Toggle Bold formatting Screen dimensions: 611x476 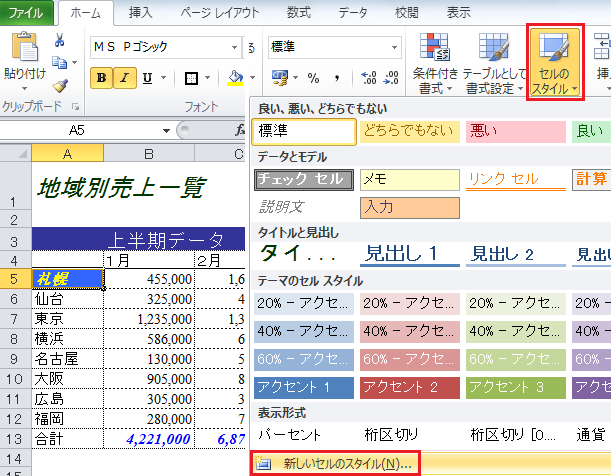(102, 78)
